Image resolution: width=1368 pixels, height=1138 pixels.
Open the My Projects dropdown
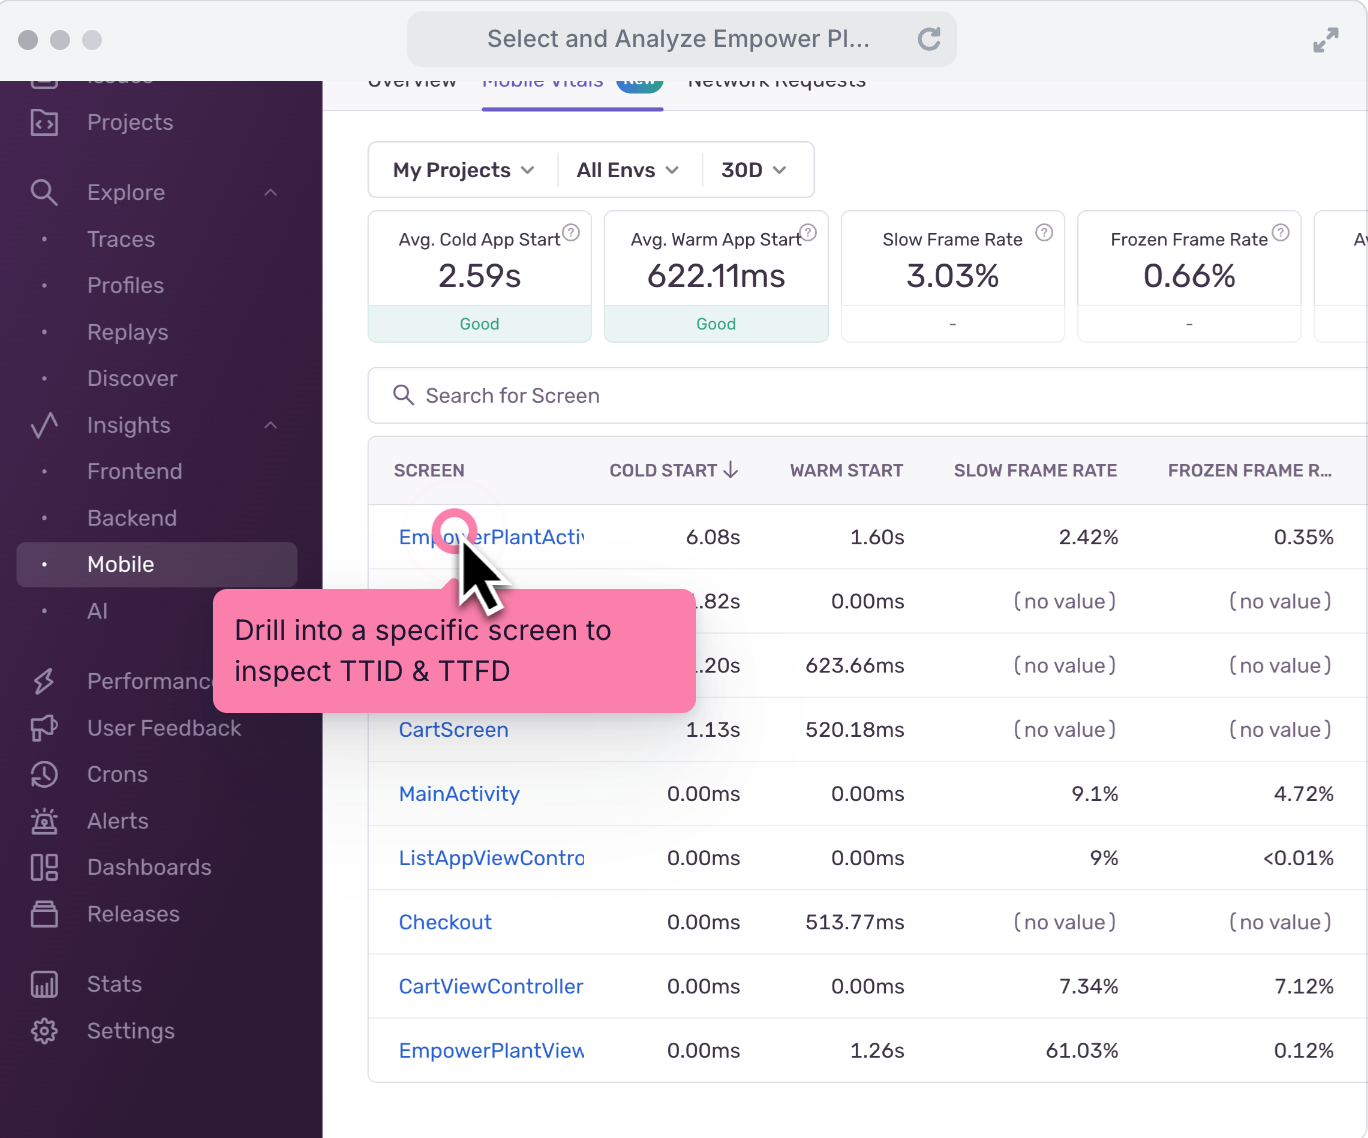(x=463, y=170)
